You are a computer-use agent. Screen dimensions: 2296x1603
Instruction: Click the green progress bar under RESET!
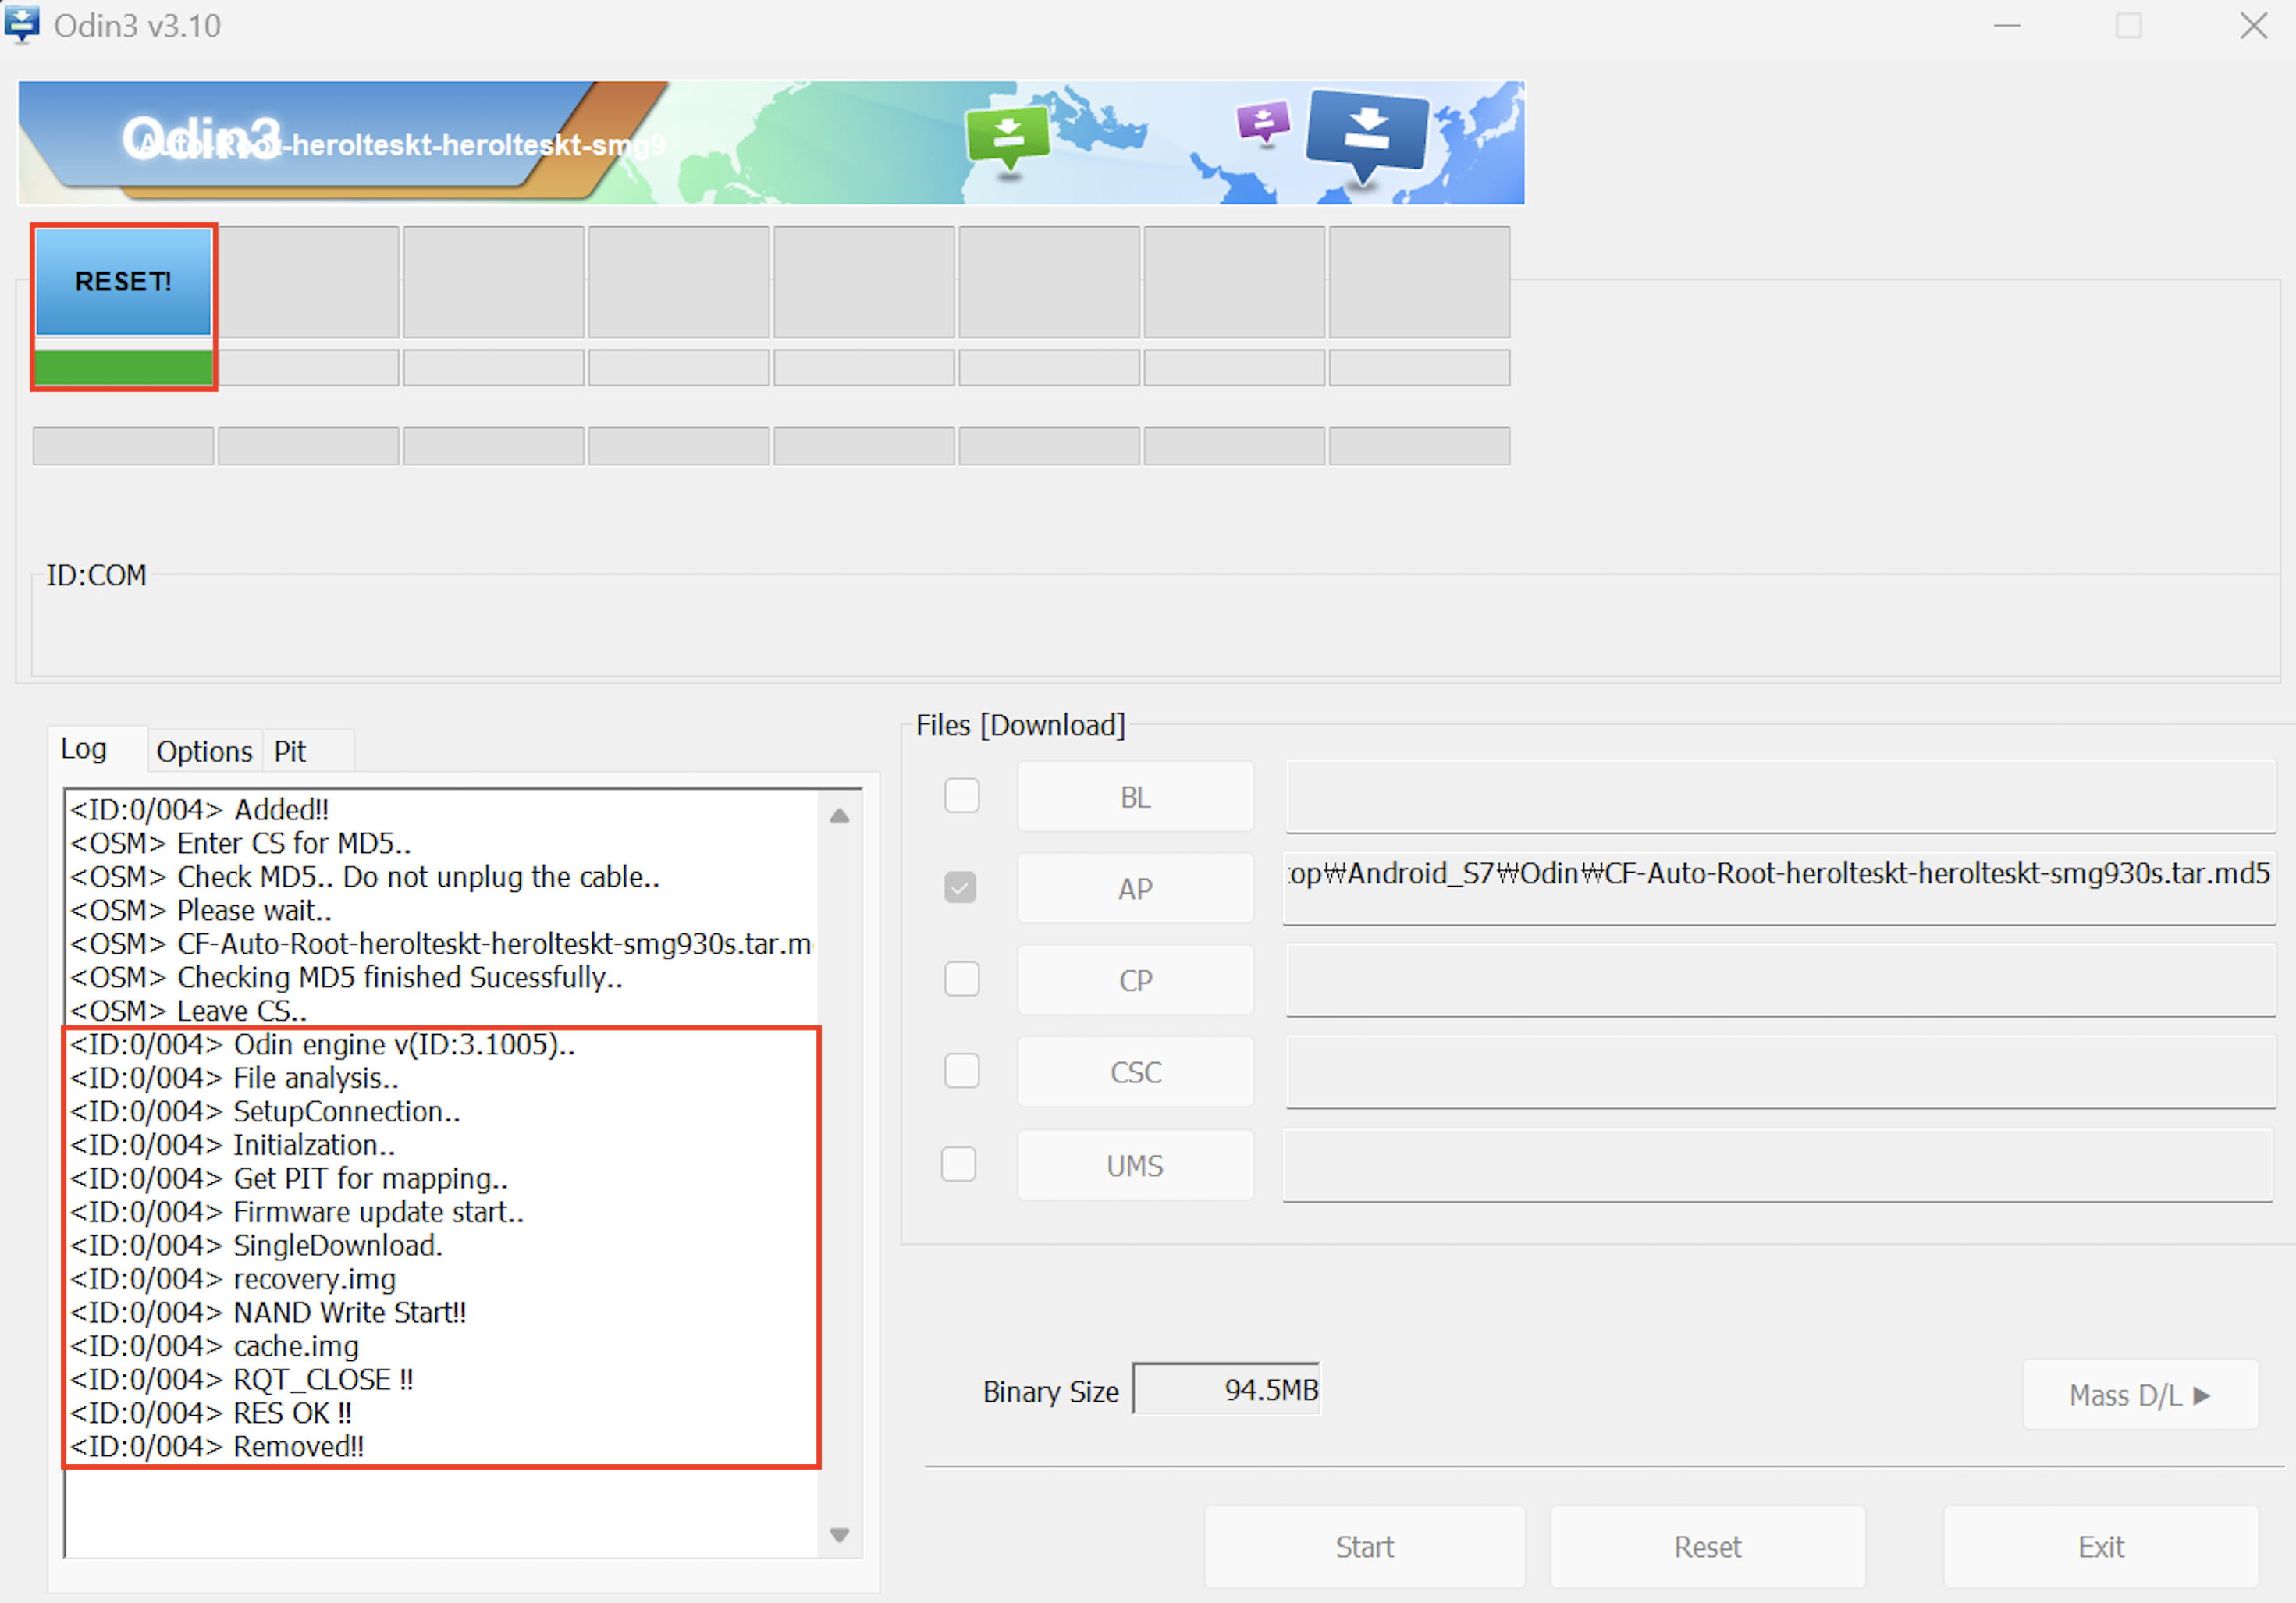coord(123,367)
